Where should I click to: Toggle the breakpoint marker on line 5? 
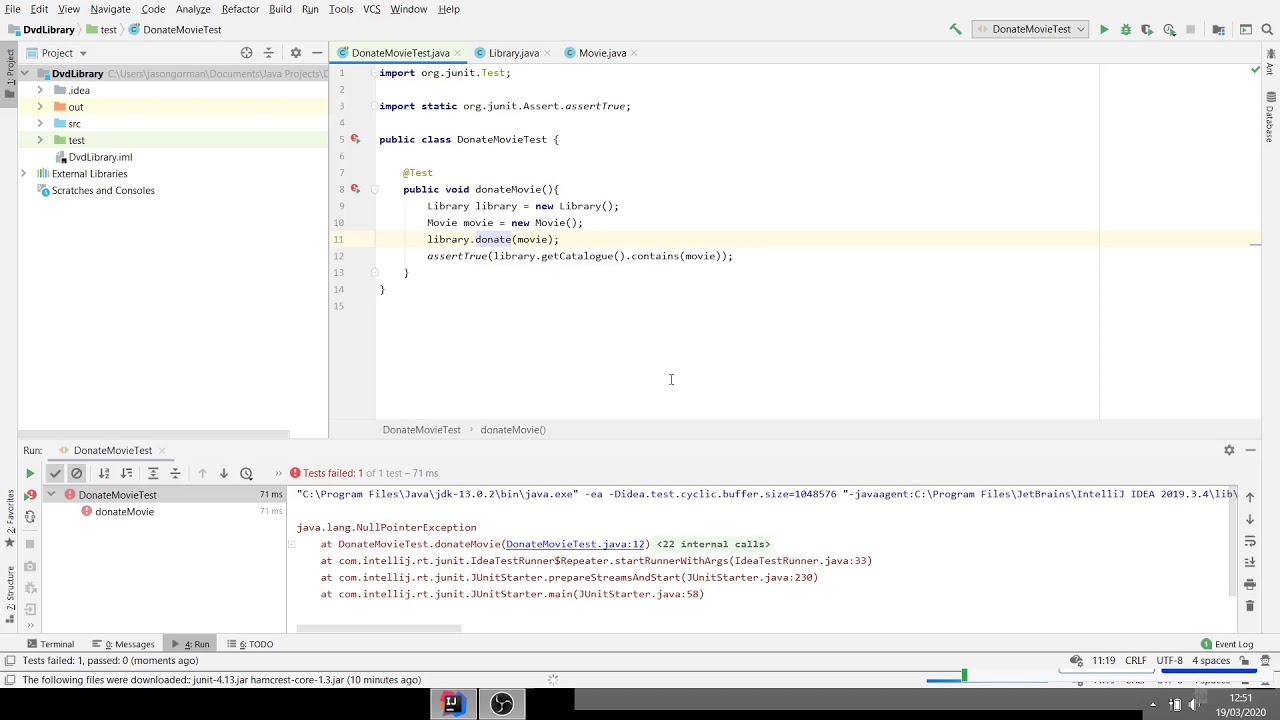click(355, 139)
